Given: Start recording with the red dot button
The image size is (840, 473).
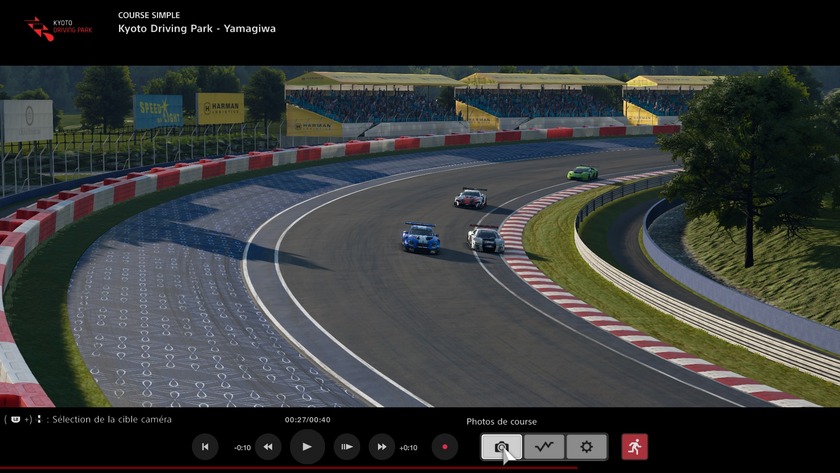Looking at the screenshot, I should tap(445, 447).
